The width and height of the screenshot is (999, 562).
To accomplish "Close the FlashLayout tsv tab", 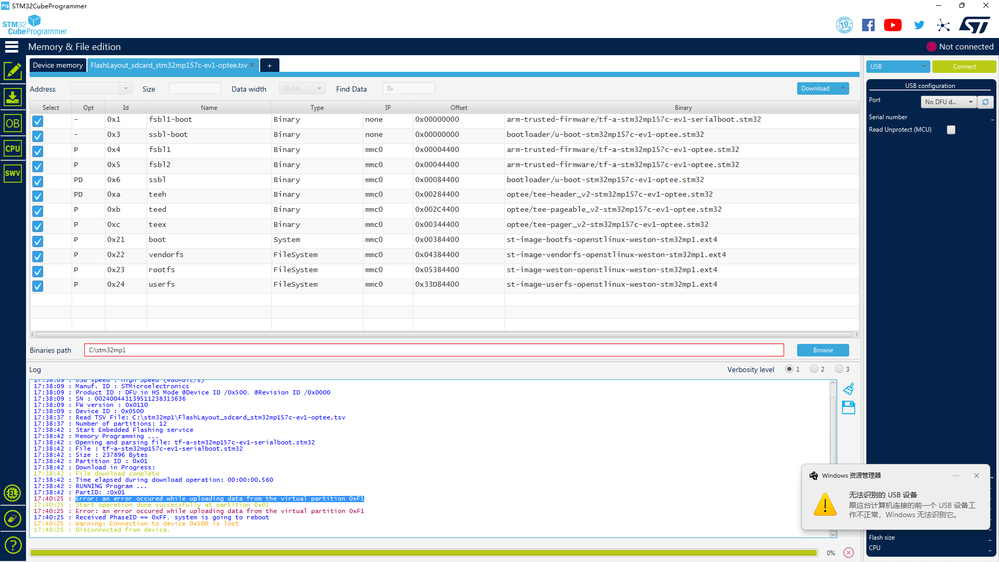I will point(252,65).
